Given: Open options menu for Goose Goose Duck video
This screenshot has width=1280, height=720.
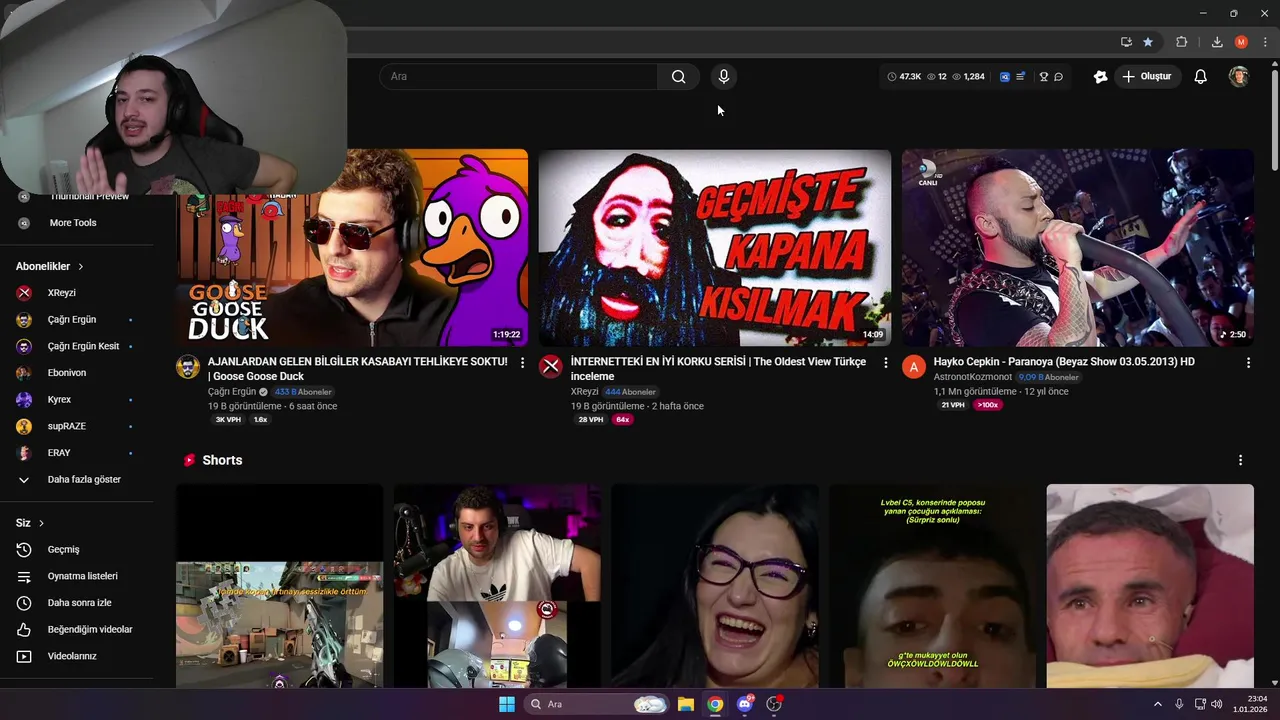Looking at the screenshot, I should [x=522, y=363].
